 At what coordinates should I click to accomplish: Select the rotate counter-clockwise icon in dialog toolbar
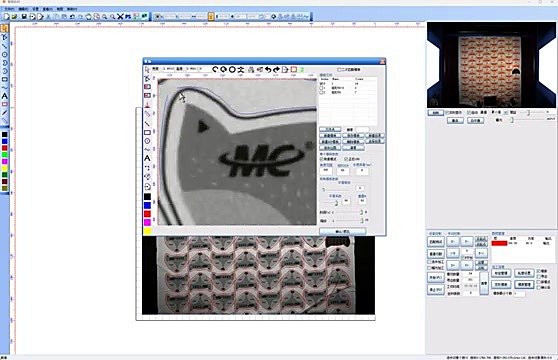(215, 69)
